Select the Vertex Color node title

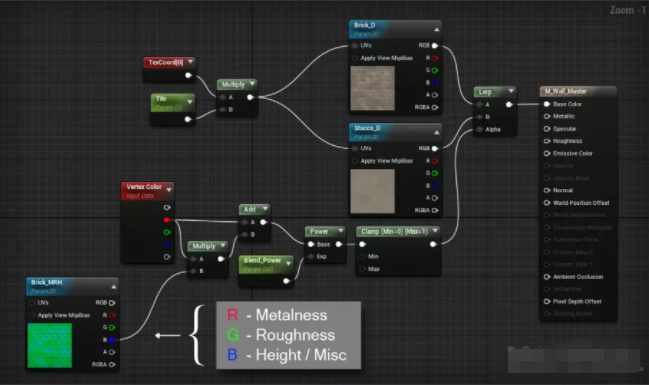point(144,187)
